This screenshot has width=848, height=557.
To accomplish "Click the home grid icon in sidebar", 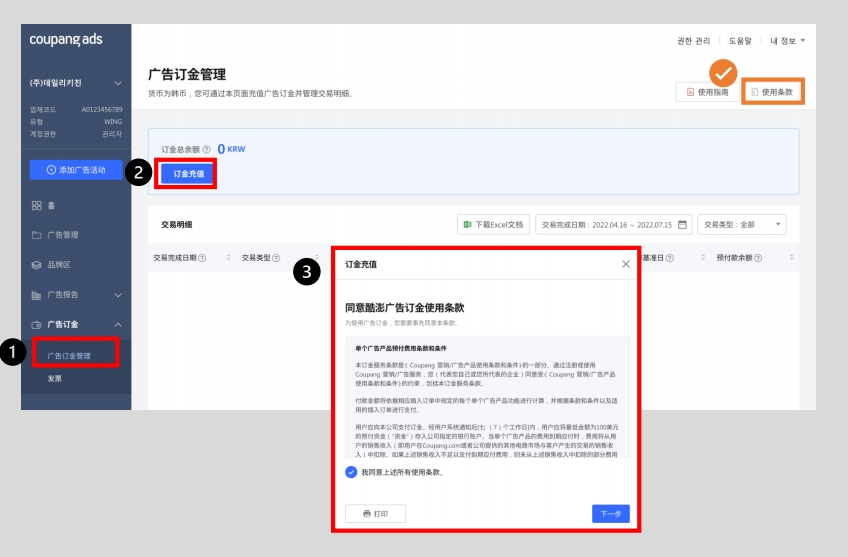I will coord(36,205).
